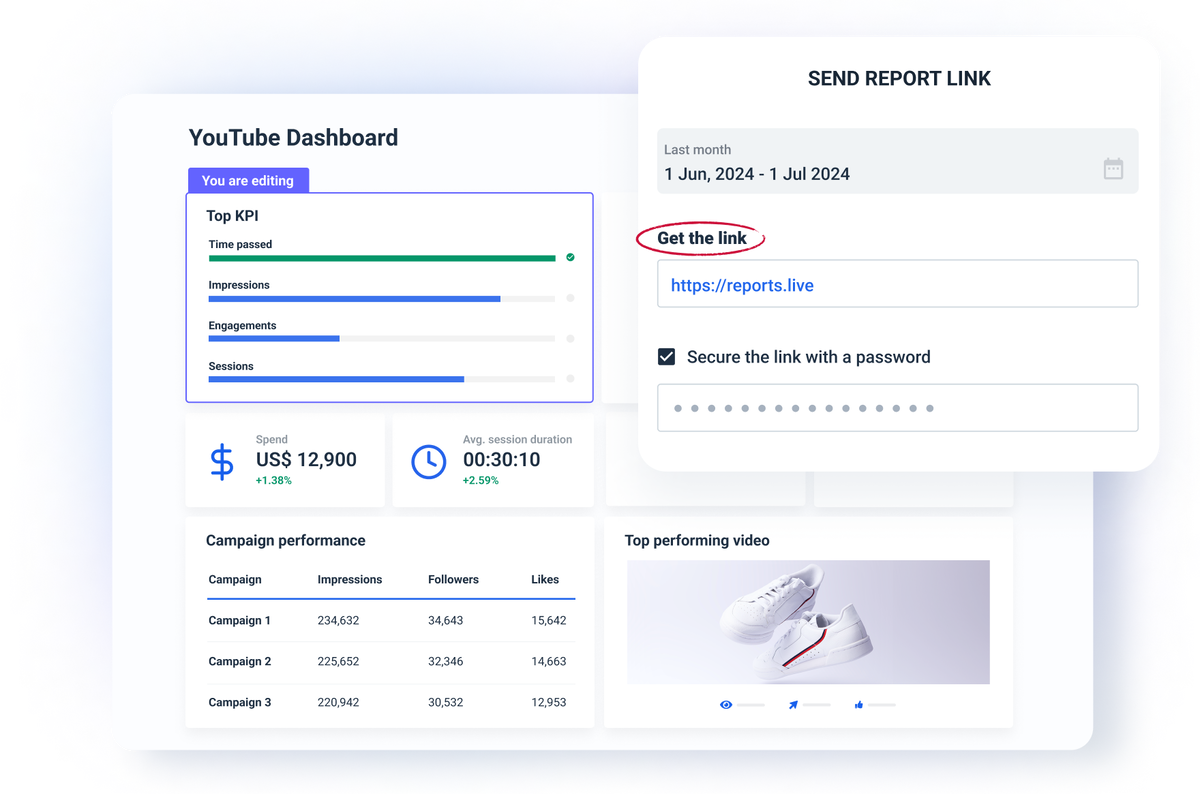Click the SEND REPORT LINK header
The image size is (1200, 794).
click(x=898, y=78)
